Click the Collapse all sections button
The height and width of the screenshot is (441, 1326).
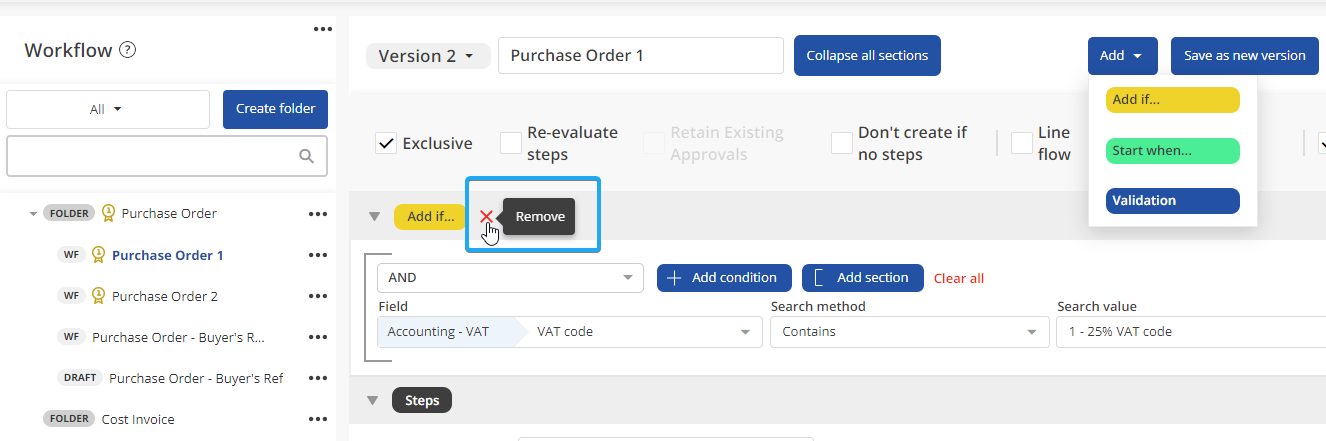point(867,56)
